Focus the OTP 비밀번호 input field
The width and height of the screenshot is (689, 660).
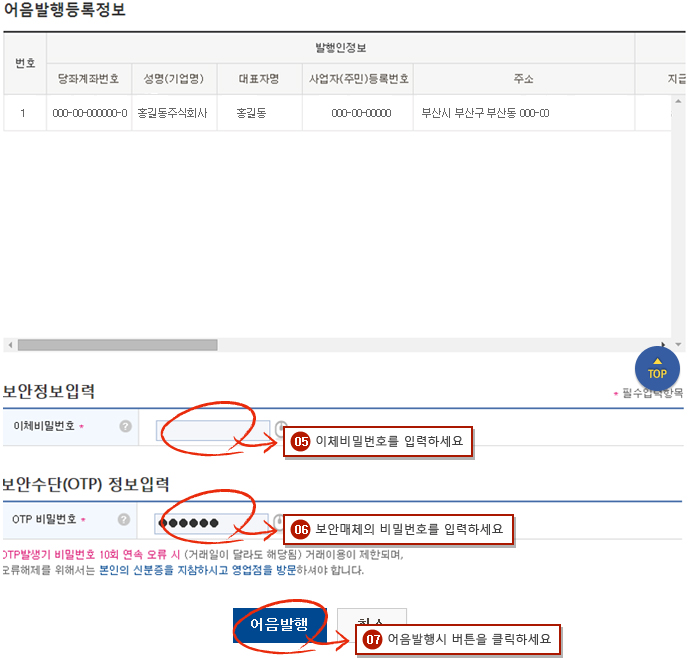tap(212, 523)
